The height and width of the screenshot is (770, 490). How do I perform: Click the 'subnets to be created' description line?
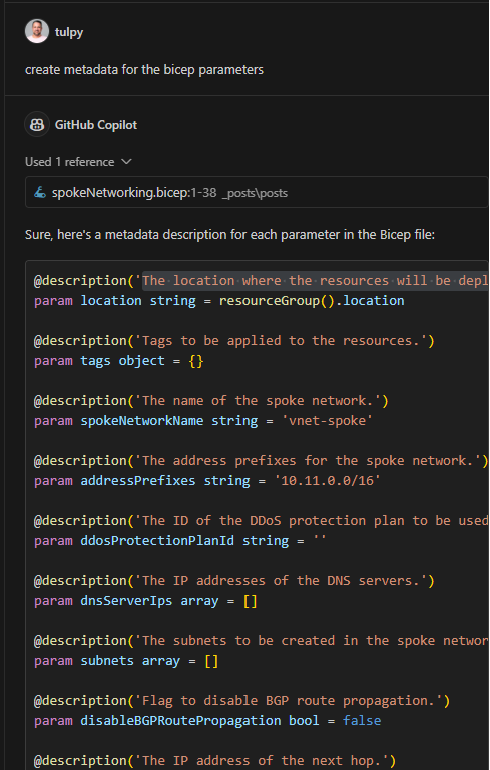pos(261,640)
